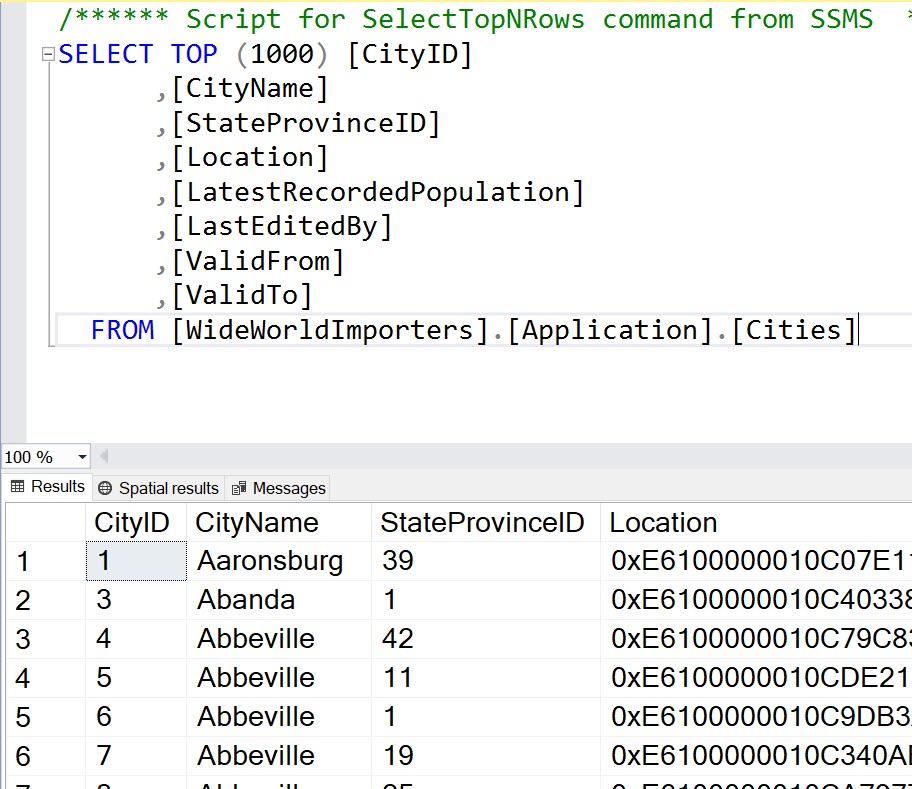Click the Abanda city name cell
The image size is (912, 789).
pyautogui.click(x=279, y=600)
